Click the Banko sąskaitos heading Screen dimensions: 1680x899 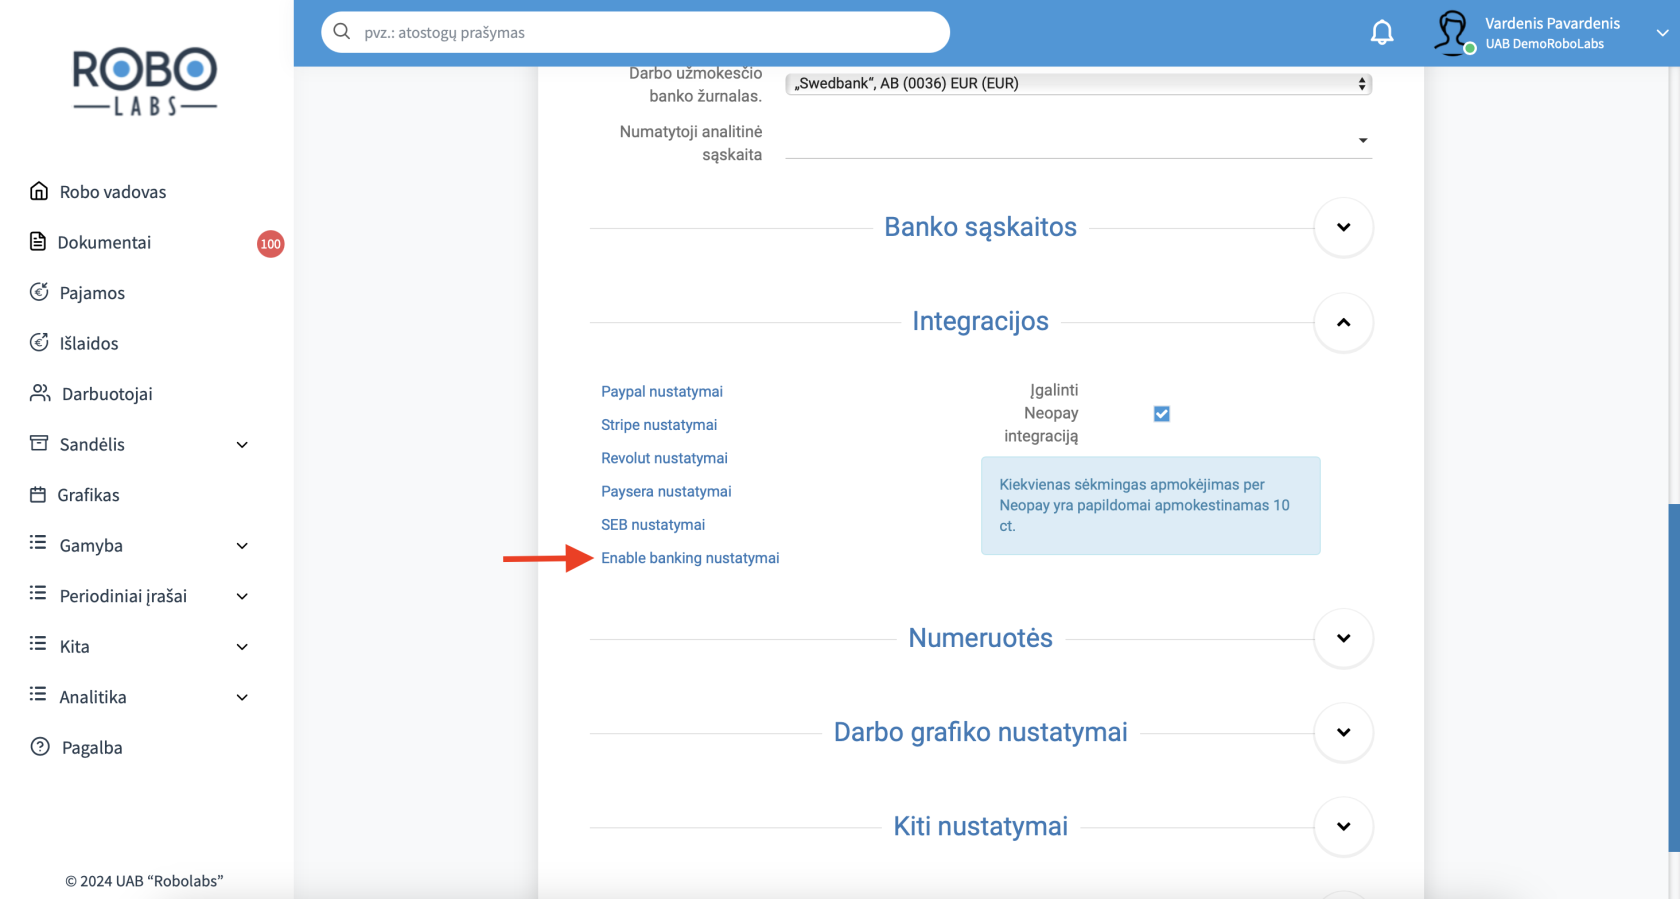(980, 227)
